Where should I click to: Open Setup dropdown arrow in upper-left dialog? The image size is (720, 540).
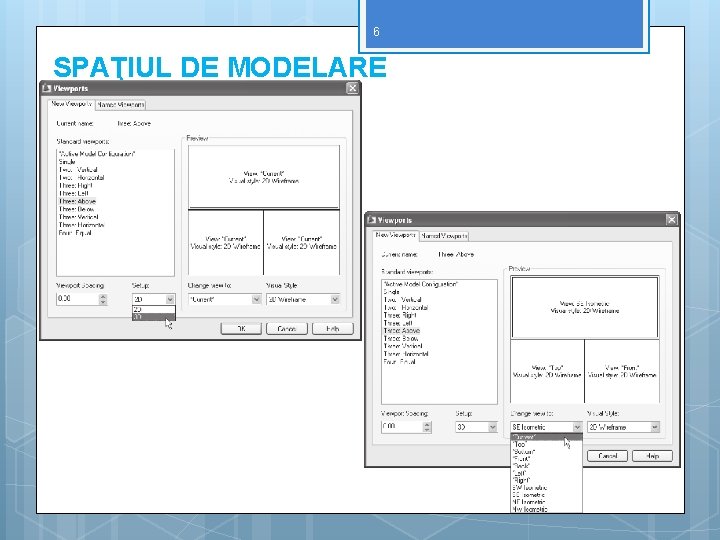(x=170, y=299)
